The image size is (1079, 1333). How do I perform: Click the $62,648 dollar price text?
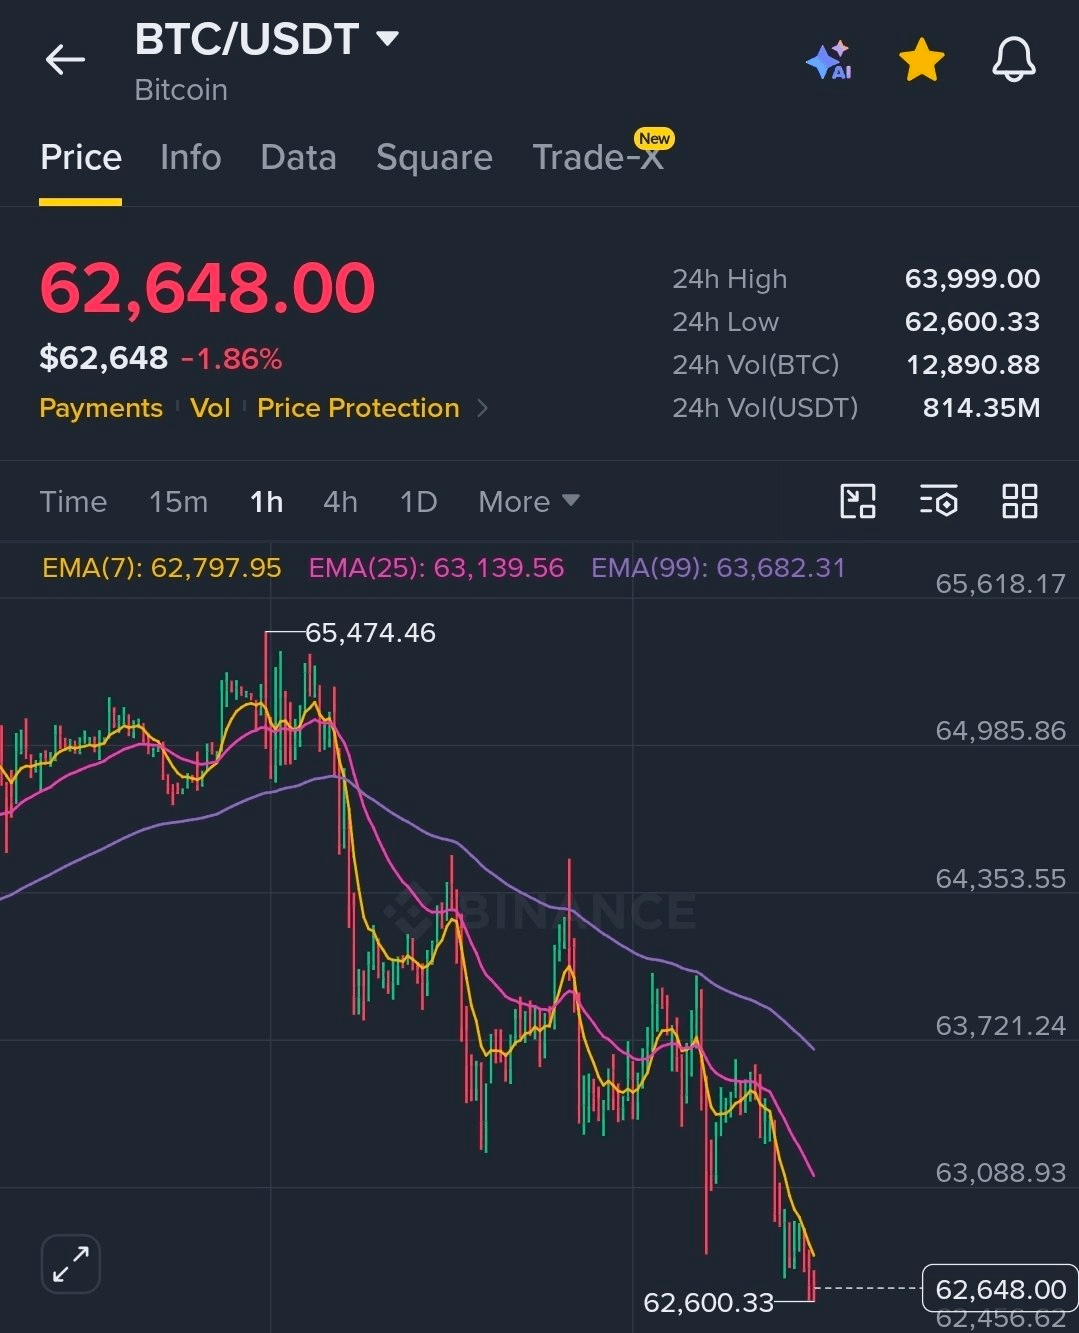[x=104, y=359]
